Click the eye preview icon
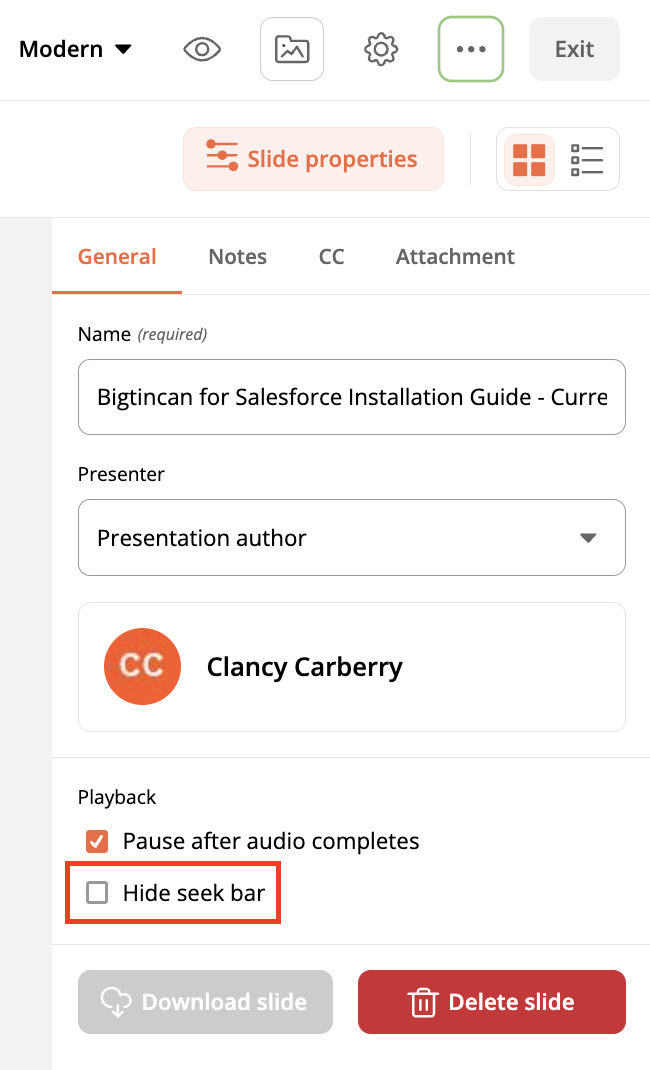The width and height of the screenshot is (650, 1070). coord(202,49)
